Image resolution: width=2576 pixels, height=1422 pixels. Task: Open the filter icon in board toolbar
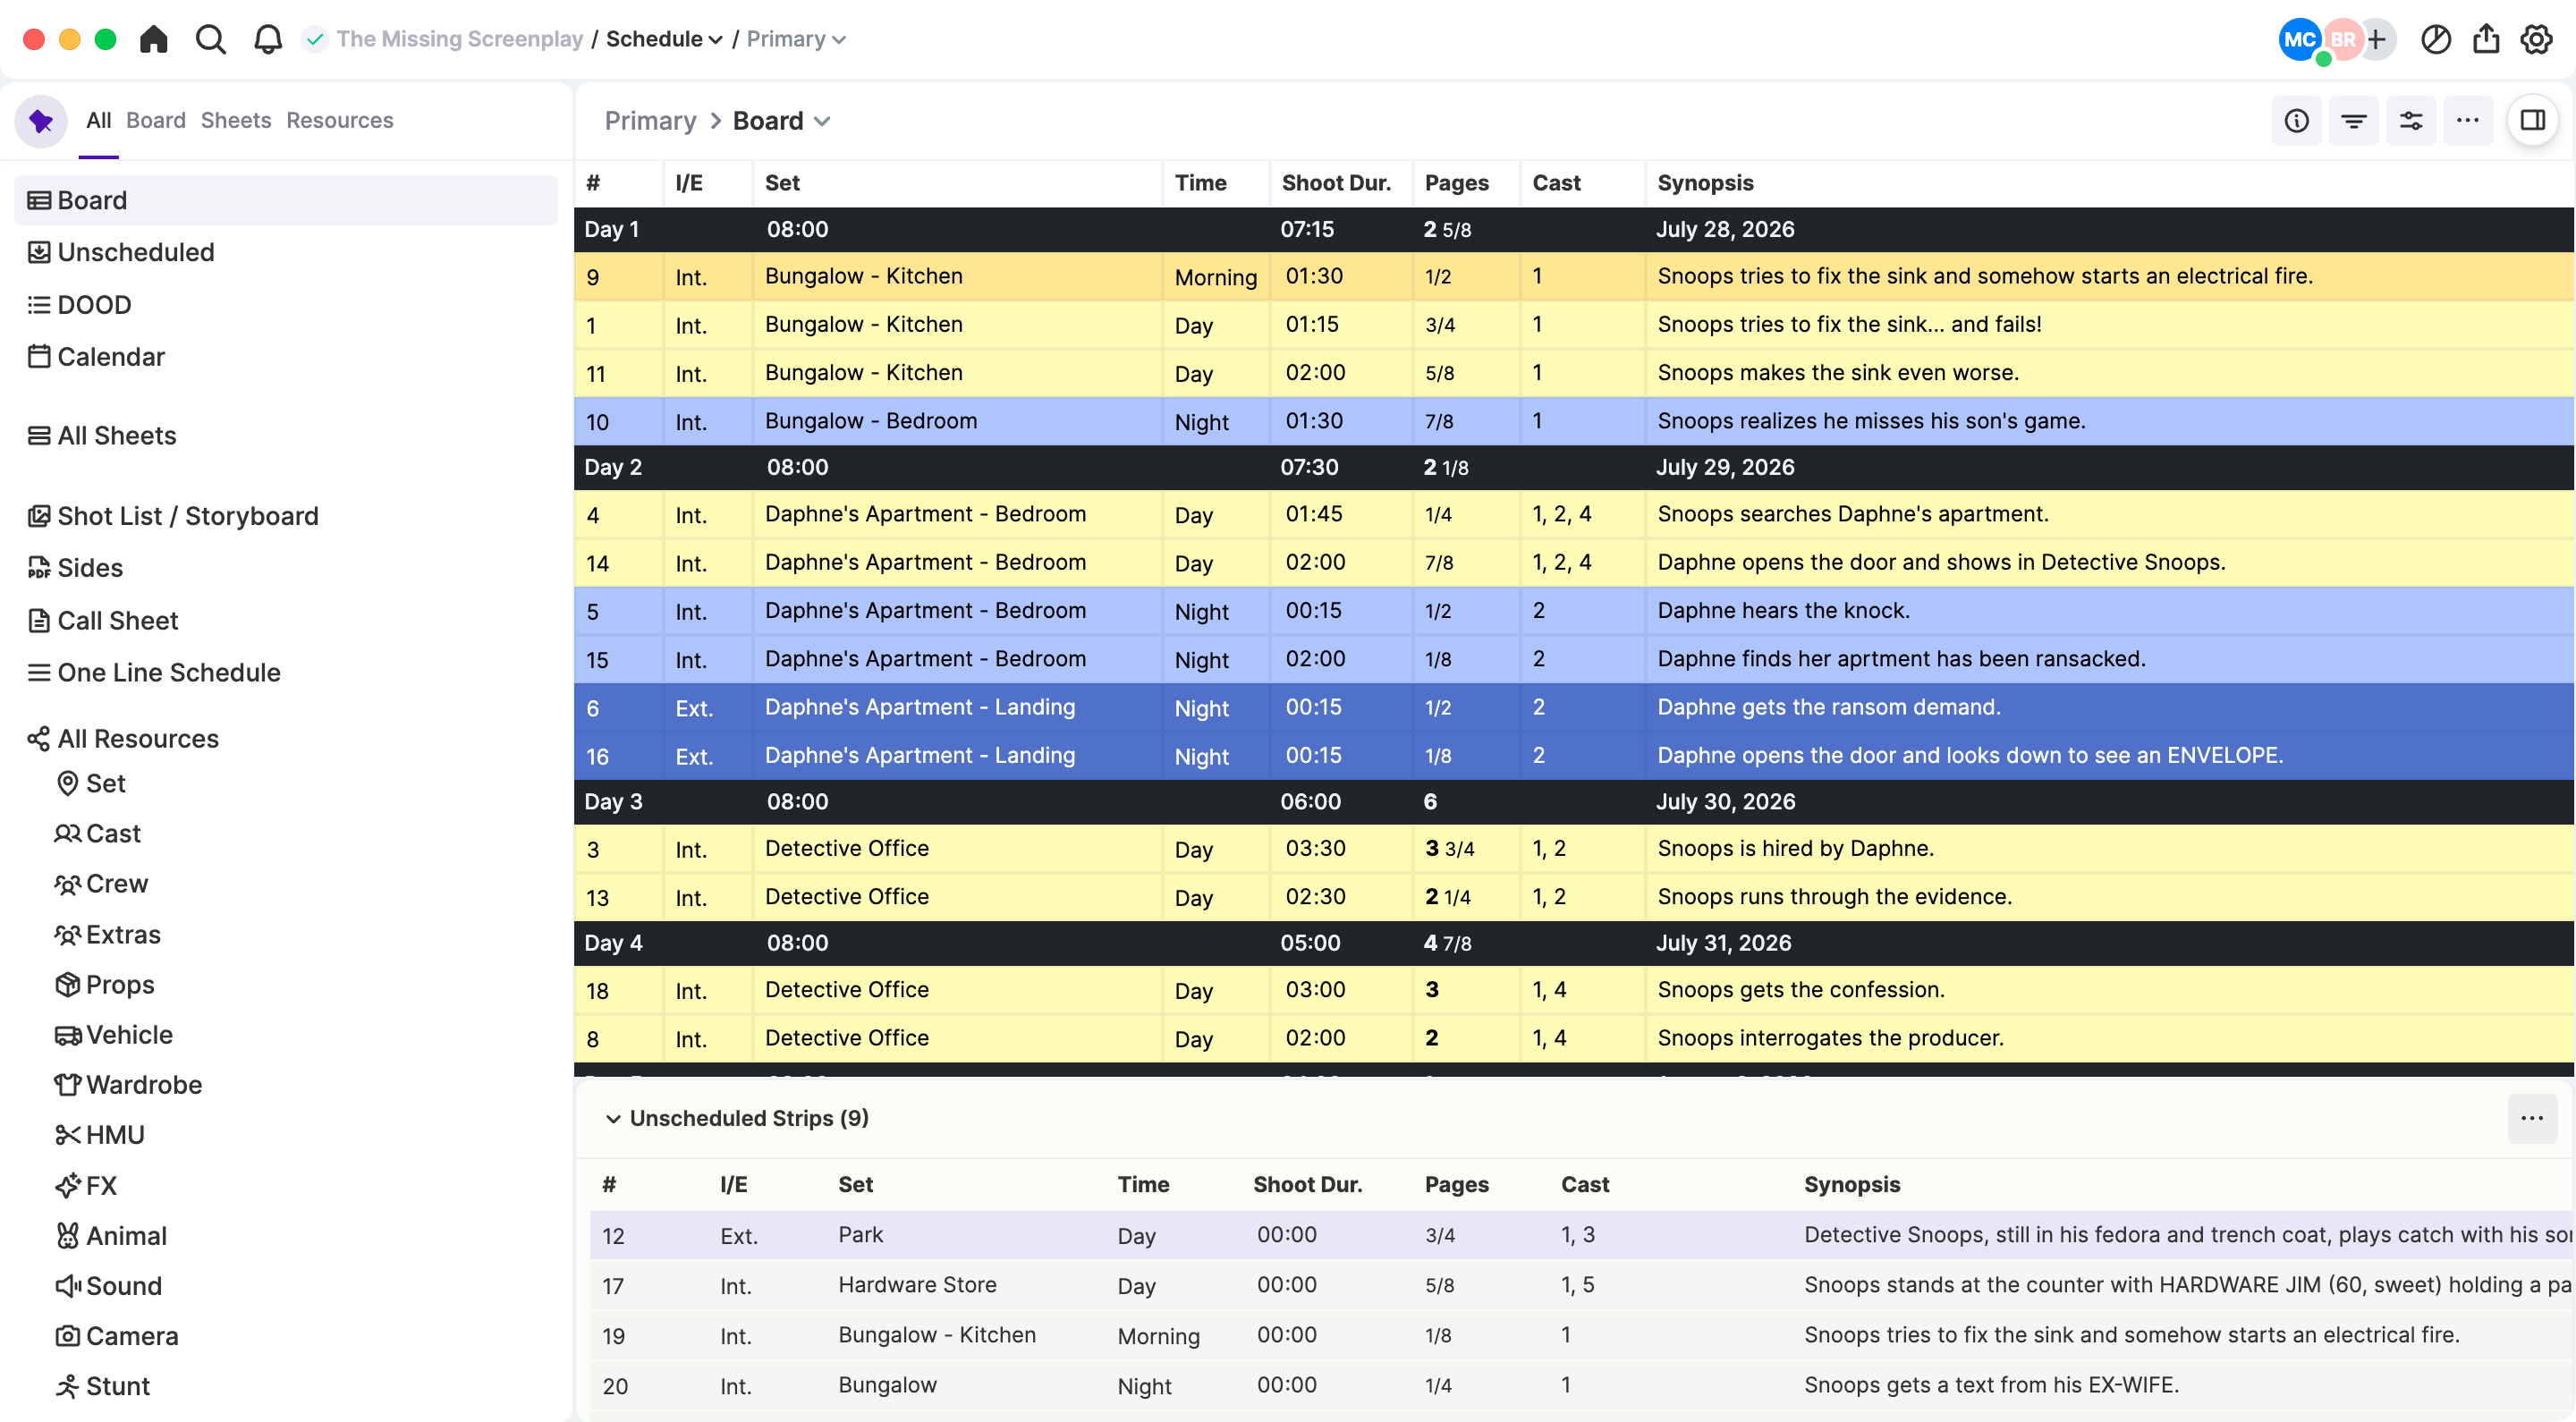click(2354, 121)
